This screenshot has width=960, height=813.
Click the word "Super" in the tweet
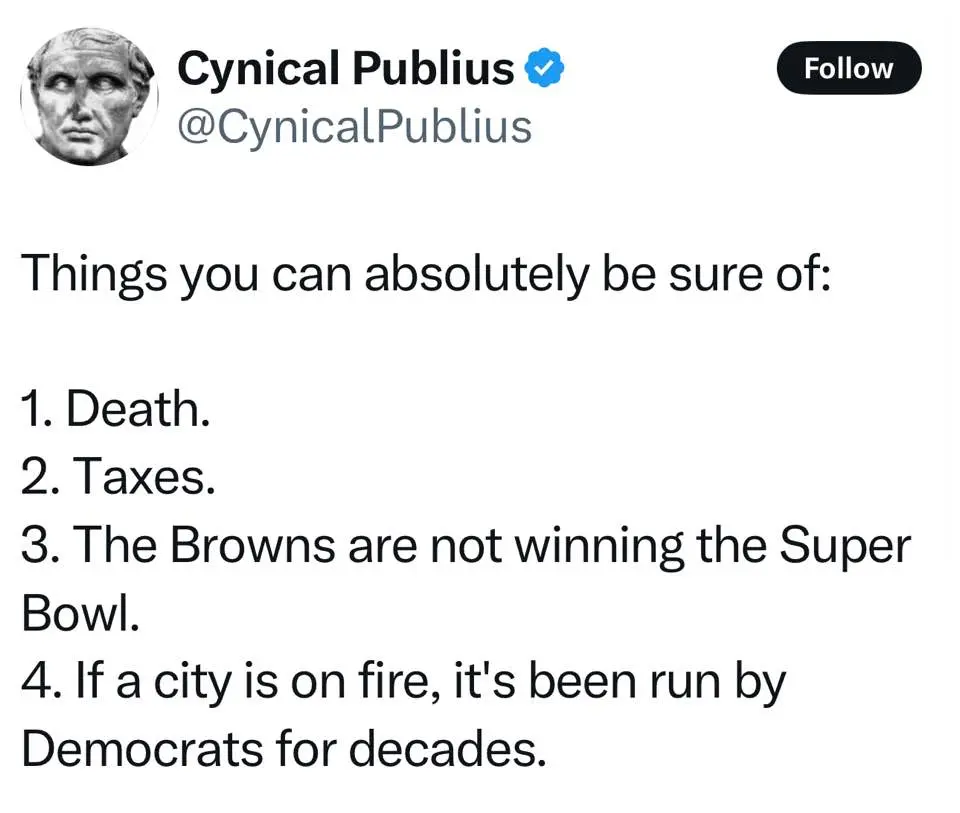[x=845, y=546]
